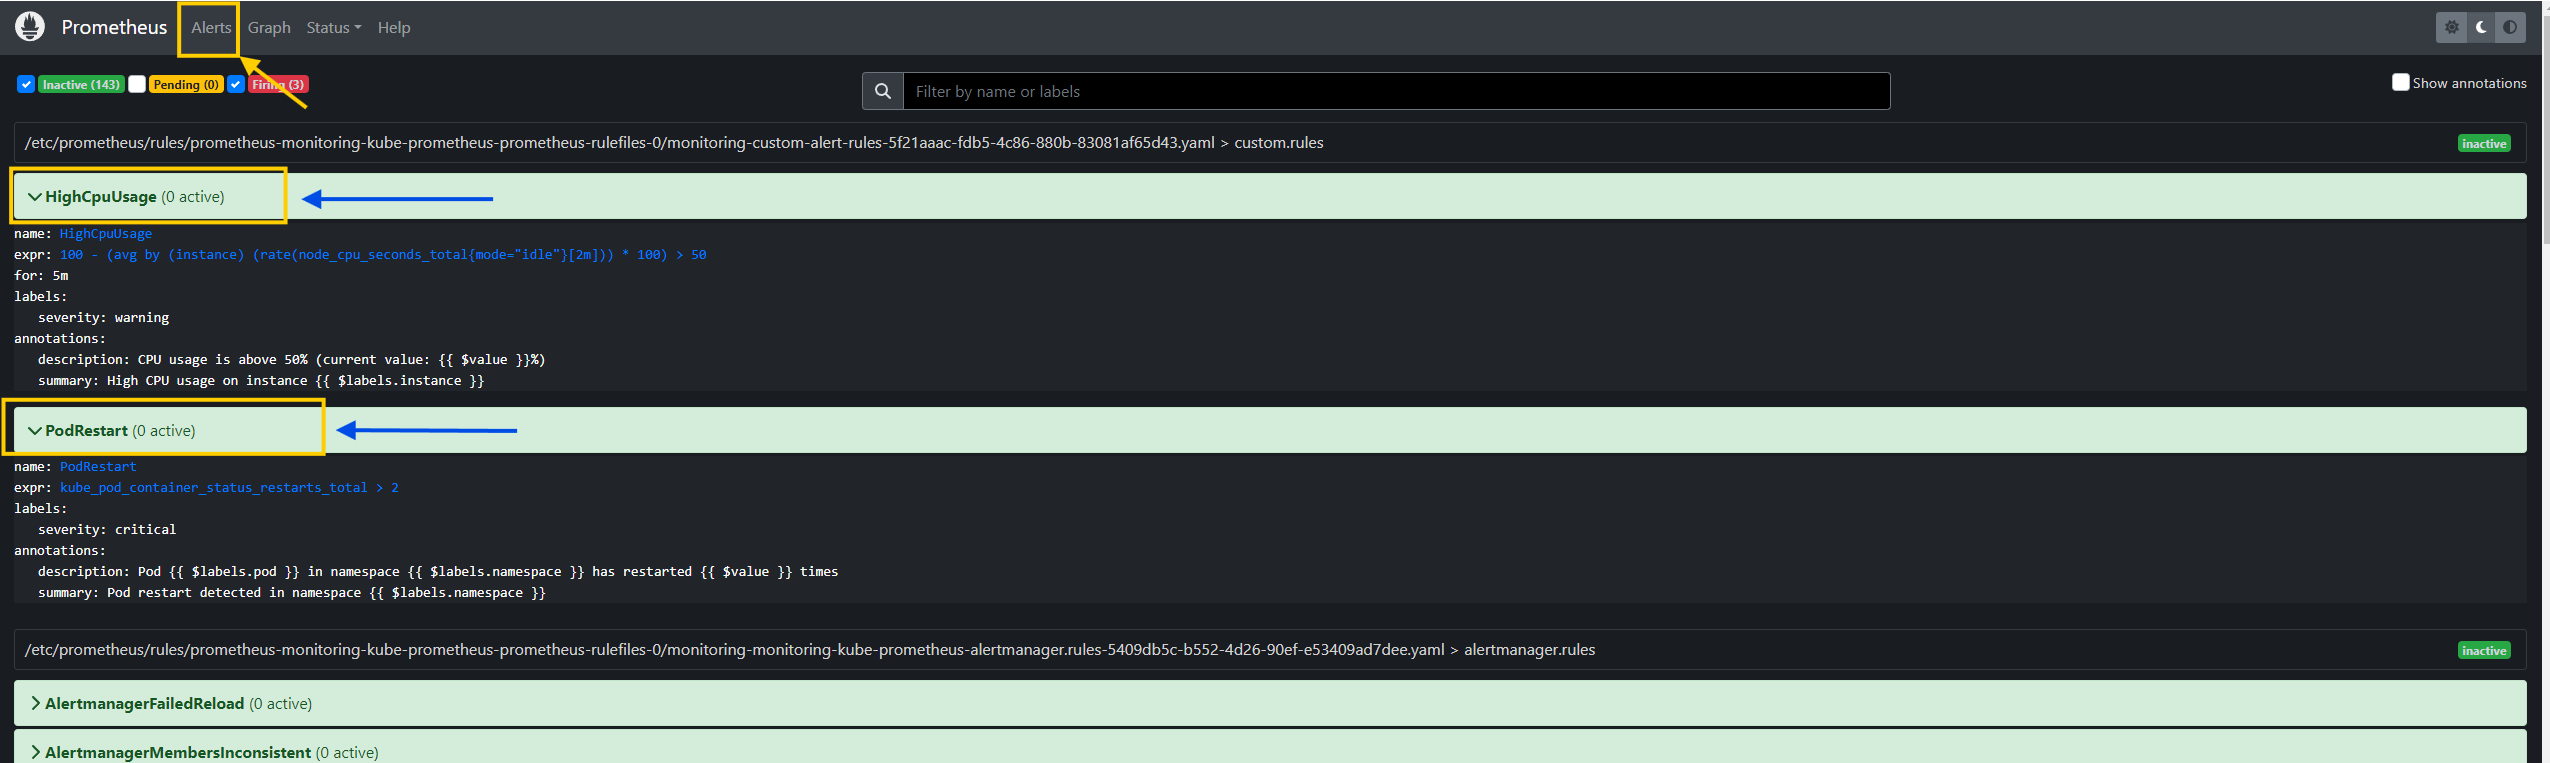Open the Alerts page

pos(211,27)
